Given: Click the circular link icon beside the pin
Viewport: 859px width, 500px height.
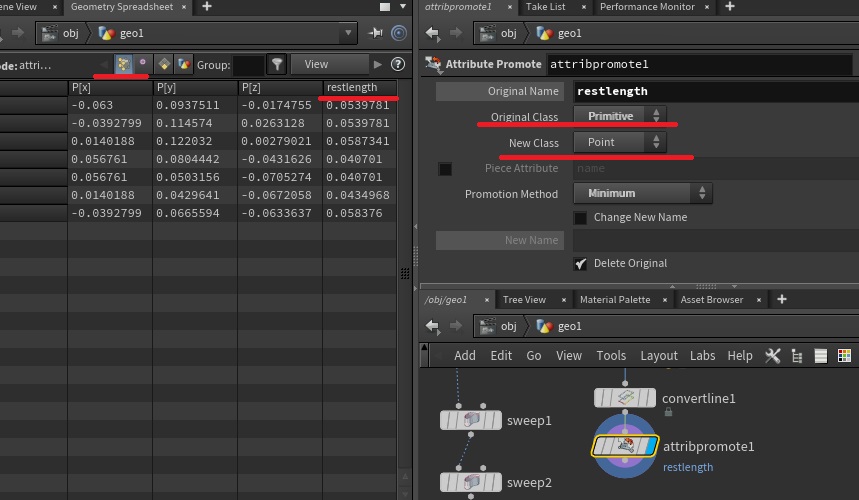Looking at the screenshot, I should tap(399, 33).
